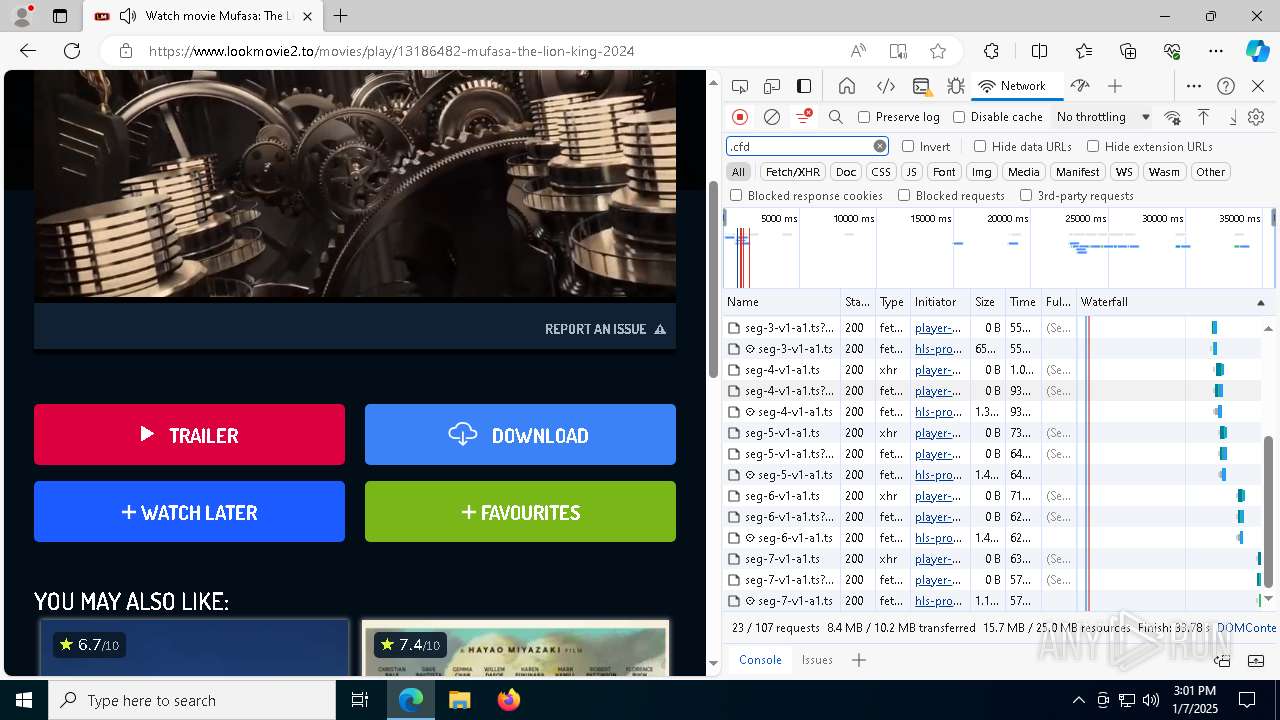This screenshot has width=1280, height=720.
Task: Add movie to FAVOURITES
Action: click(520, 512)
